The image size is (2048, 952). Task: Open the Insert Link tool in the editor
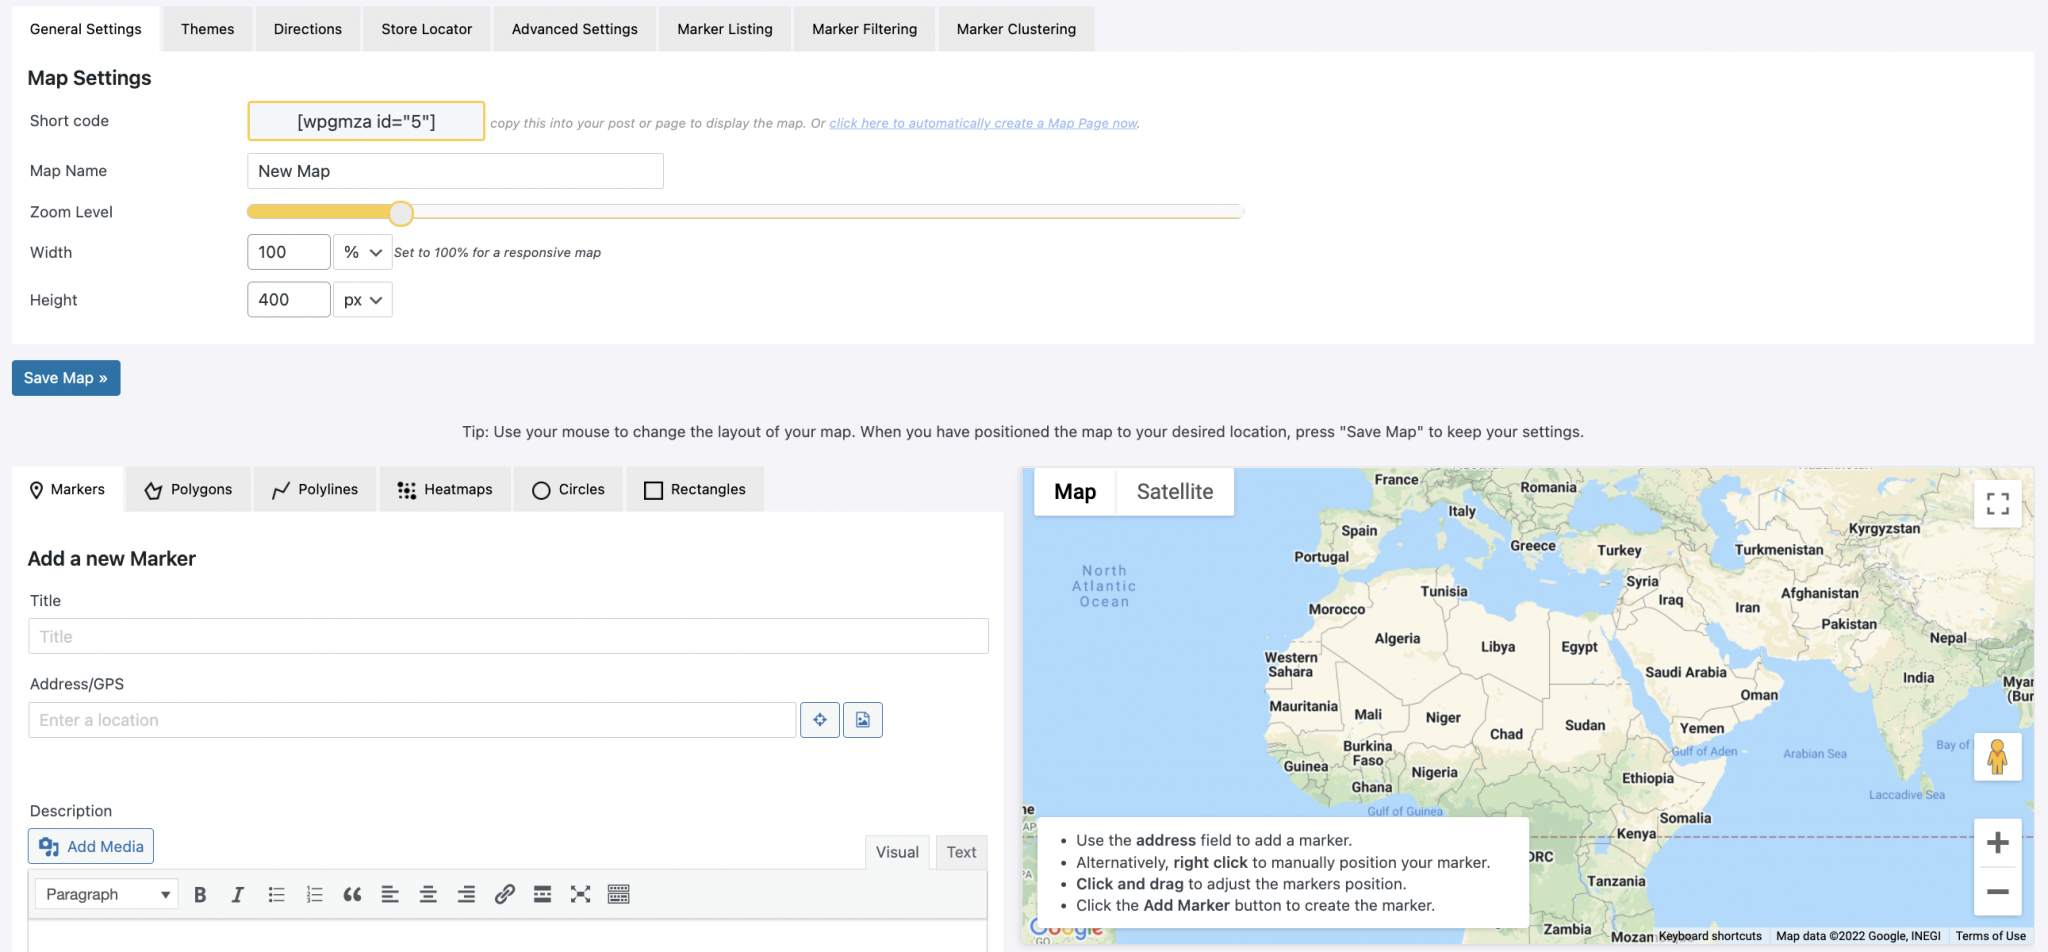(x=504, y=893)
